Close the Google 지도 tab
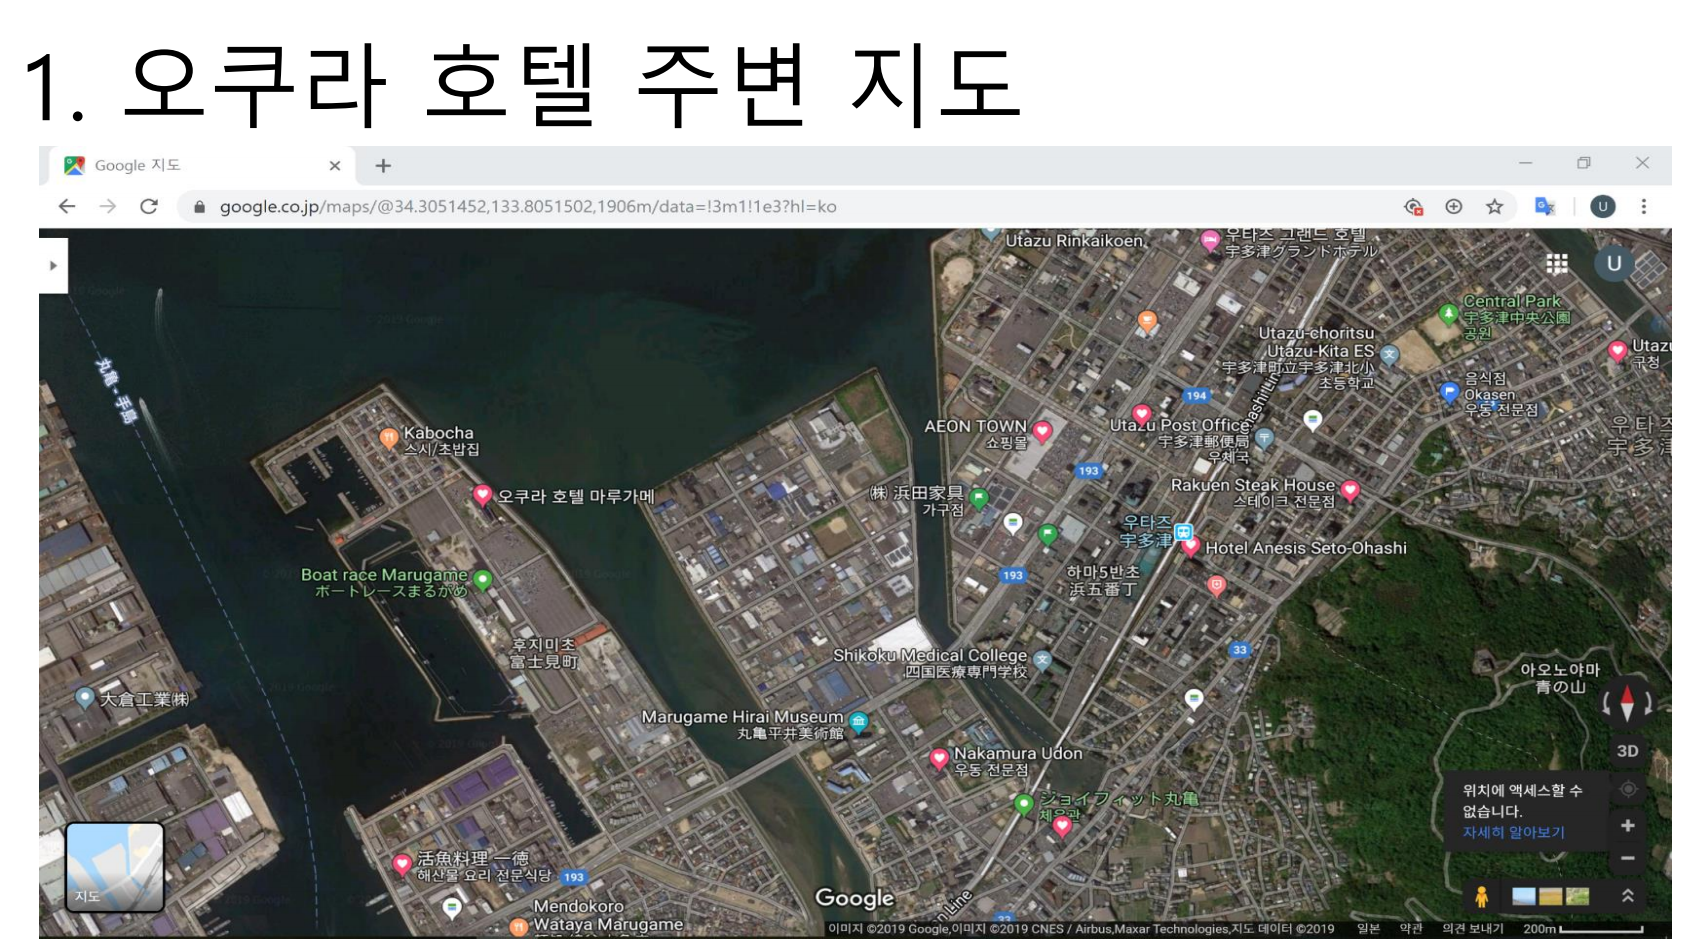Image resolution: width=1699 pixels, height=939 pixels. (x=335, y=166)
